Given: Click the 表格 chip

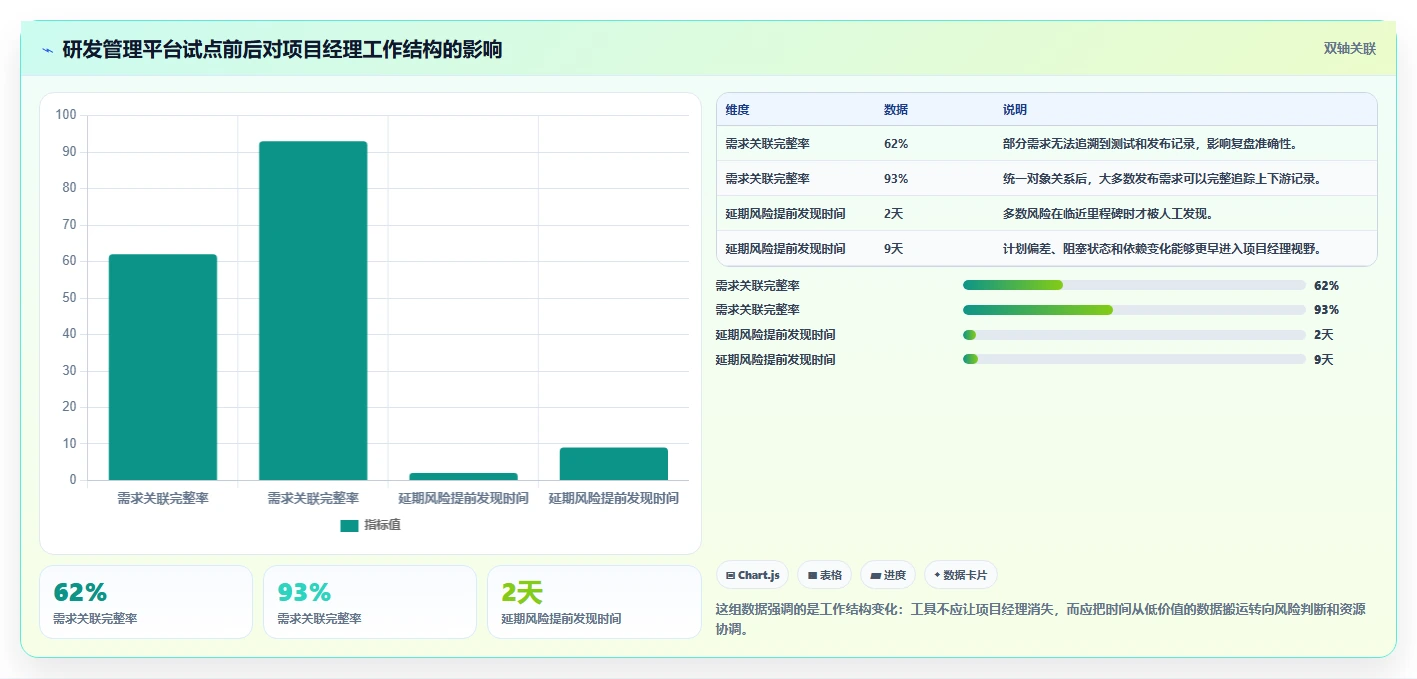Looking at the screenshot, I should coord(825,575).
